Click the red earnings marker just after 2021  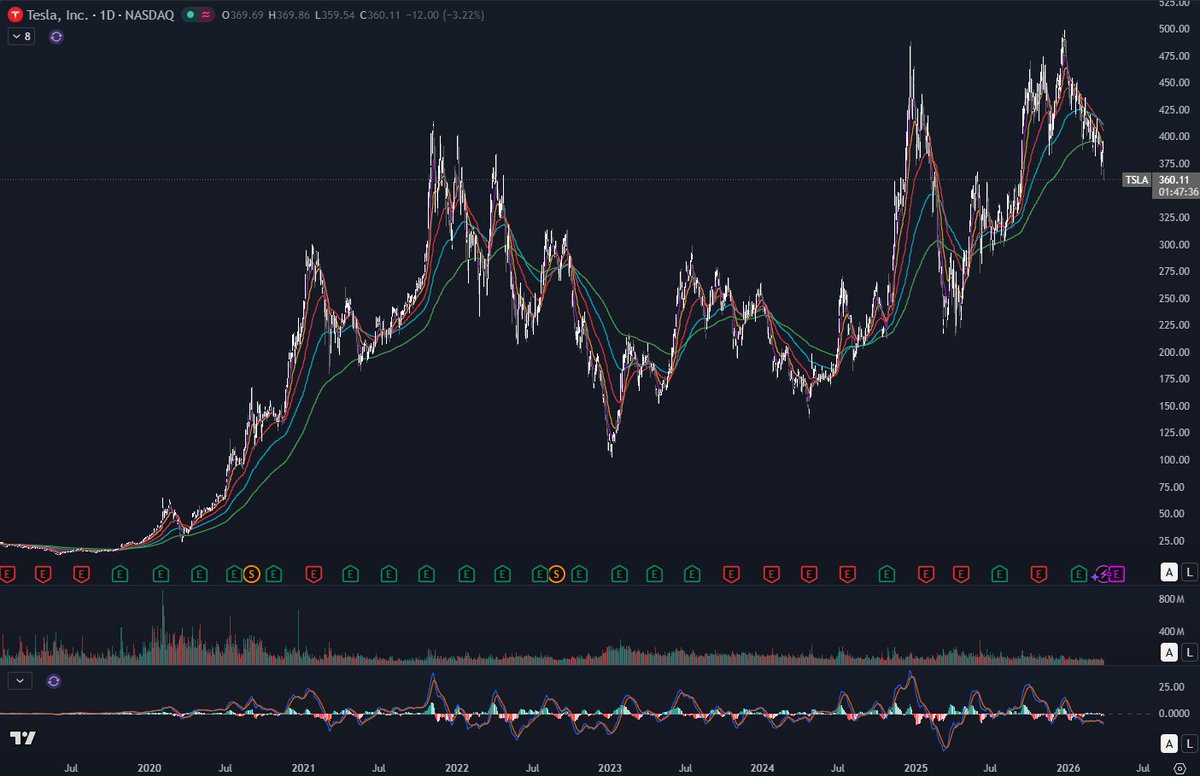click(313, 573)
